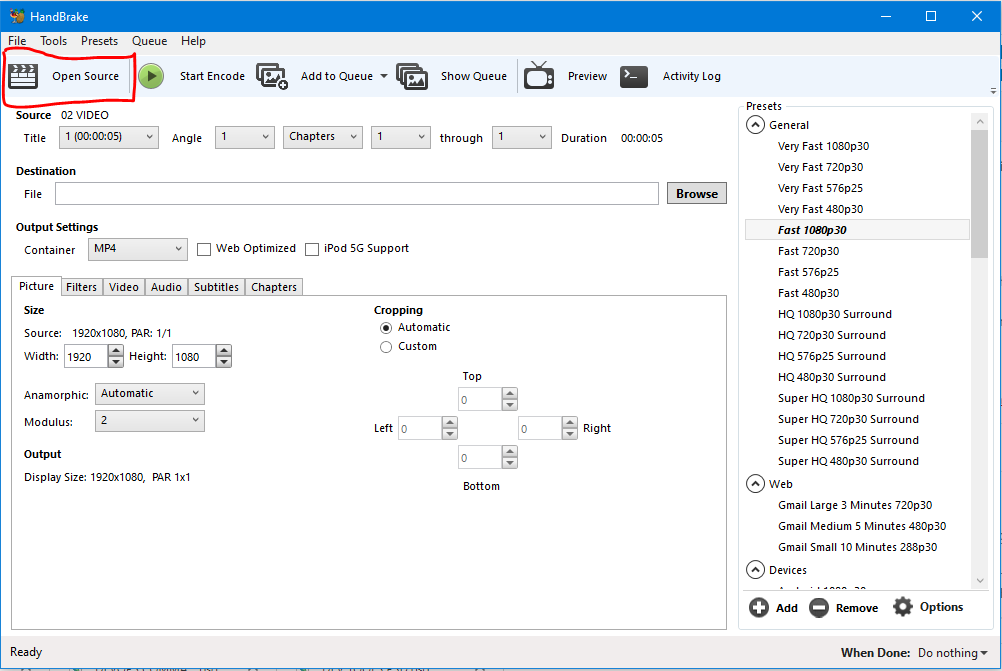Select Custom cropping radio button
The height and width of the screenshot is (671, 1002).
386,347
